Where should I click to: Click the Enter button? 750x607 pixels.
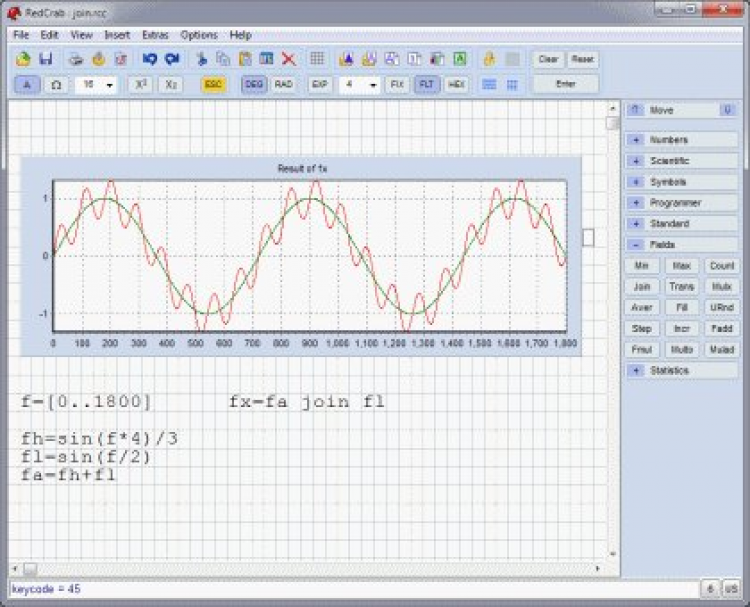(565, 84)
